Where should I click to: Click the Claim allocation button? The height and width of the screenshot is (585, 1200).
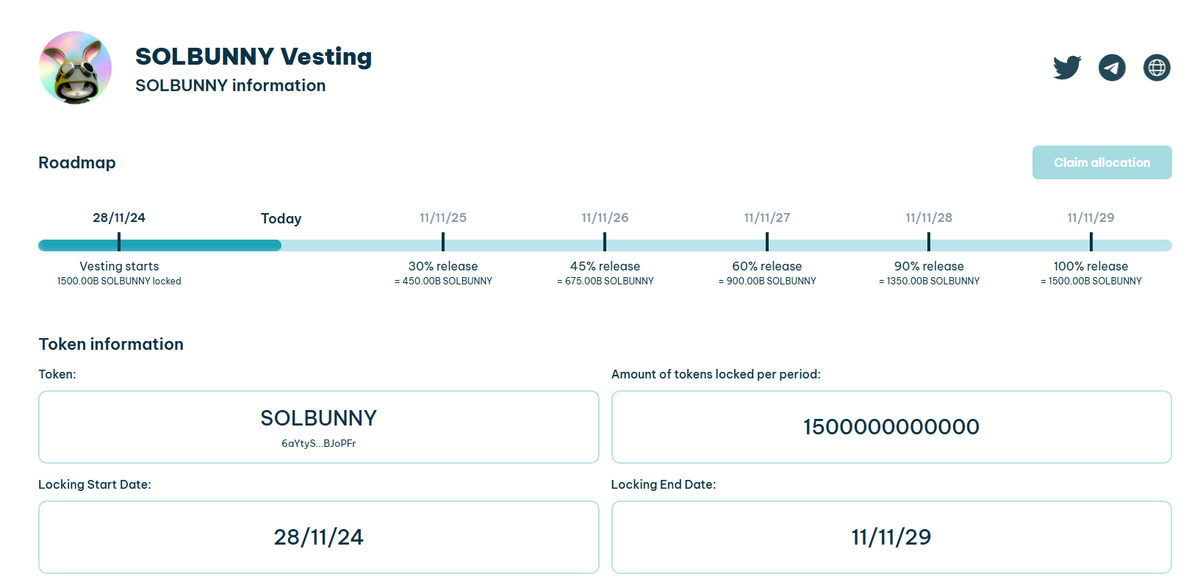click(1102, 162)
